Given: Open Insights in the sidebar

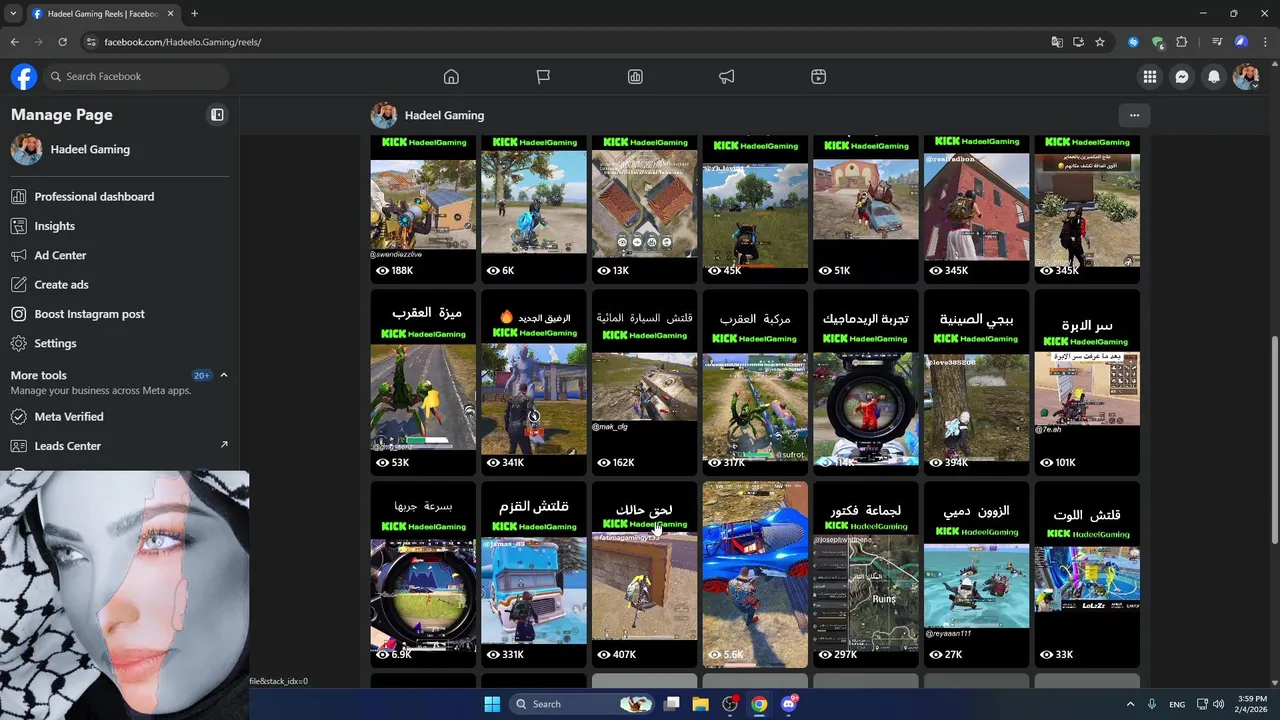Looking at the screenshot, I should pos(55,226).
